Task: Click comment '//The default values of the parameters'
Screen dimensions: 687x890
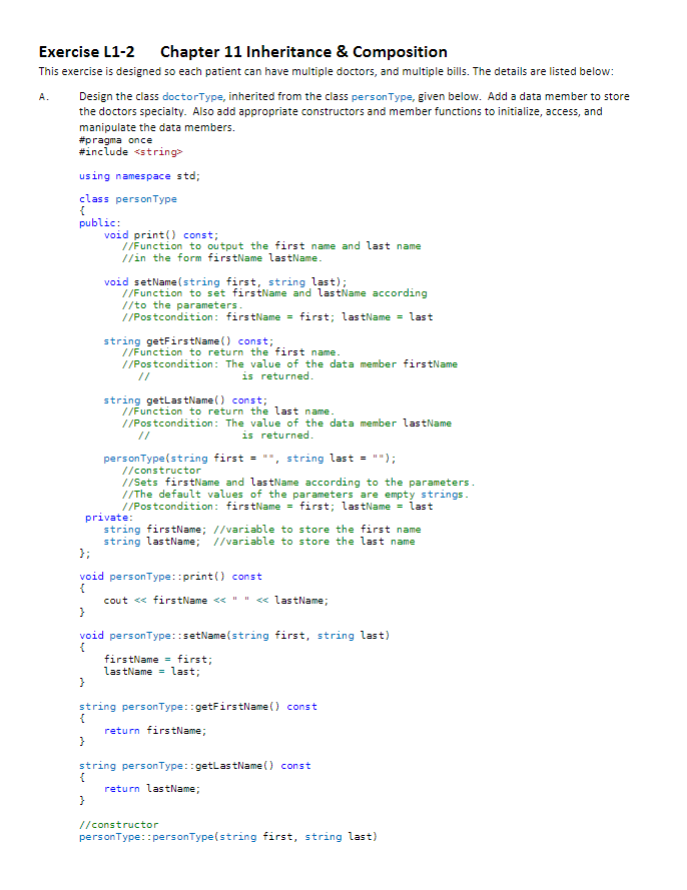Action: (296, 494)
